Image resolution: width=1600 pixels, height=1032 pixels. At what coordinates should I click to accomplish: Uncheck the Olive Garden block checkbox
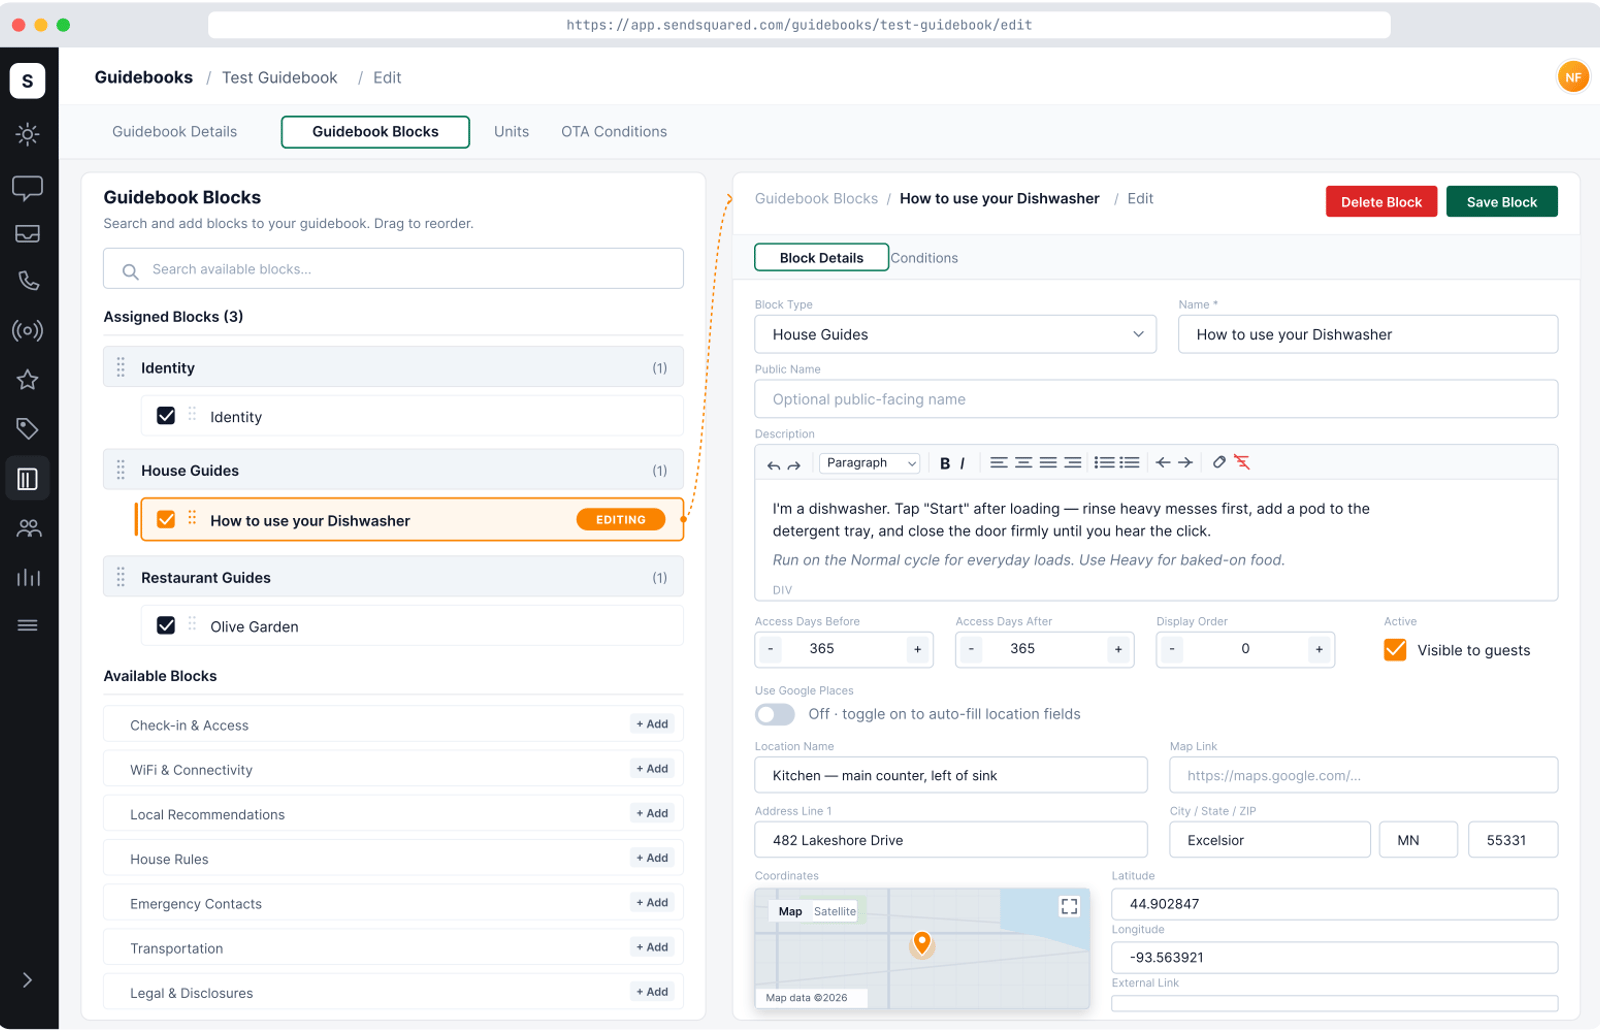tap(166, 626)
